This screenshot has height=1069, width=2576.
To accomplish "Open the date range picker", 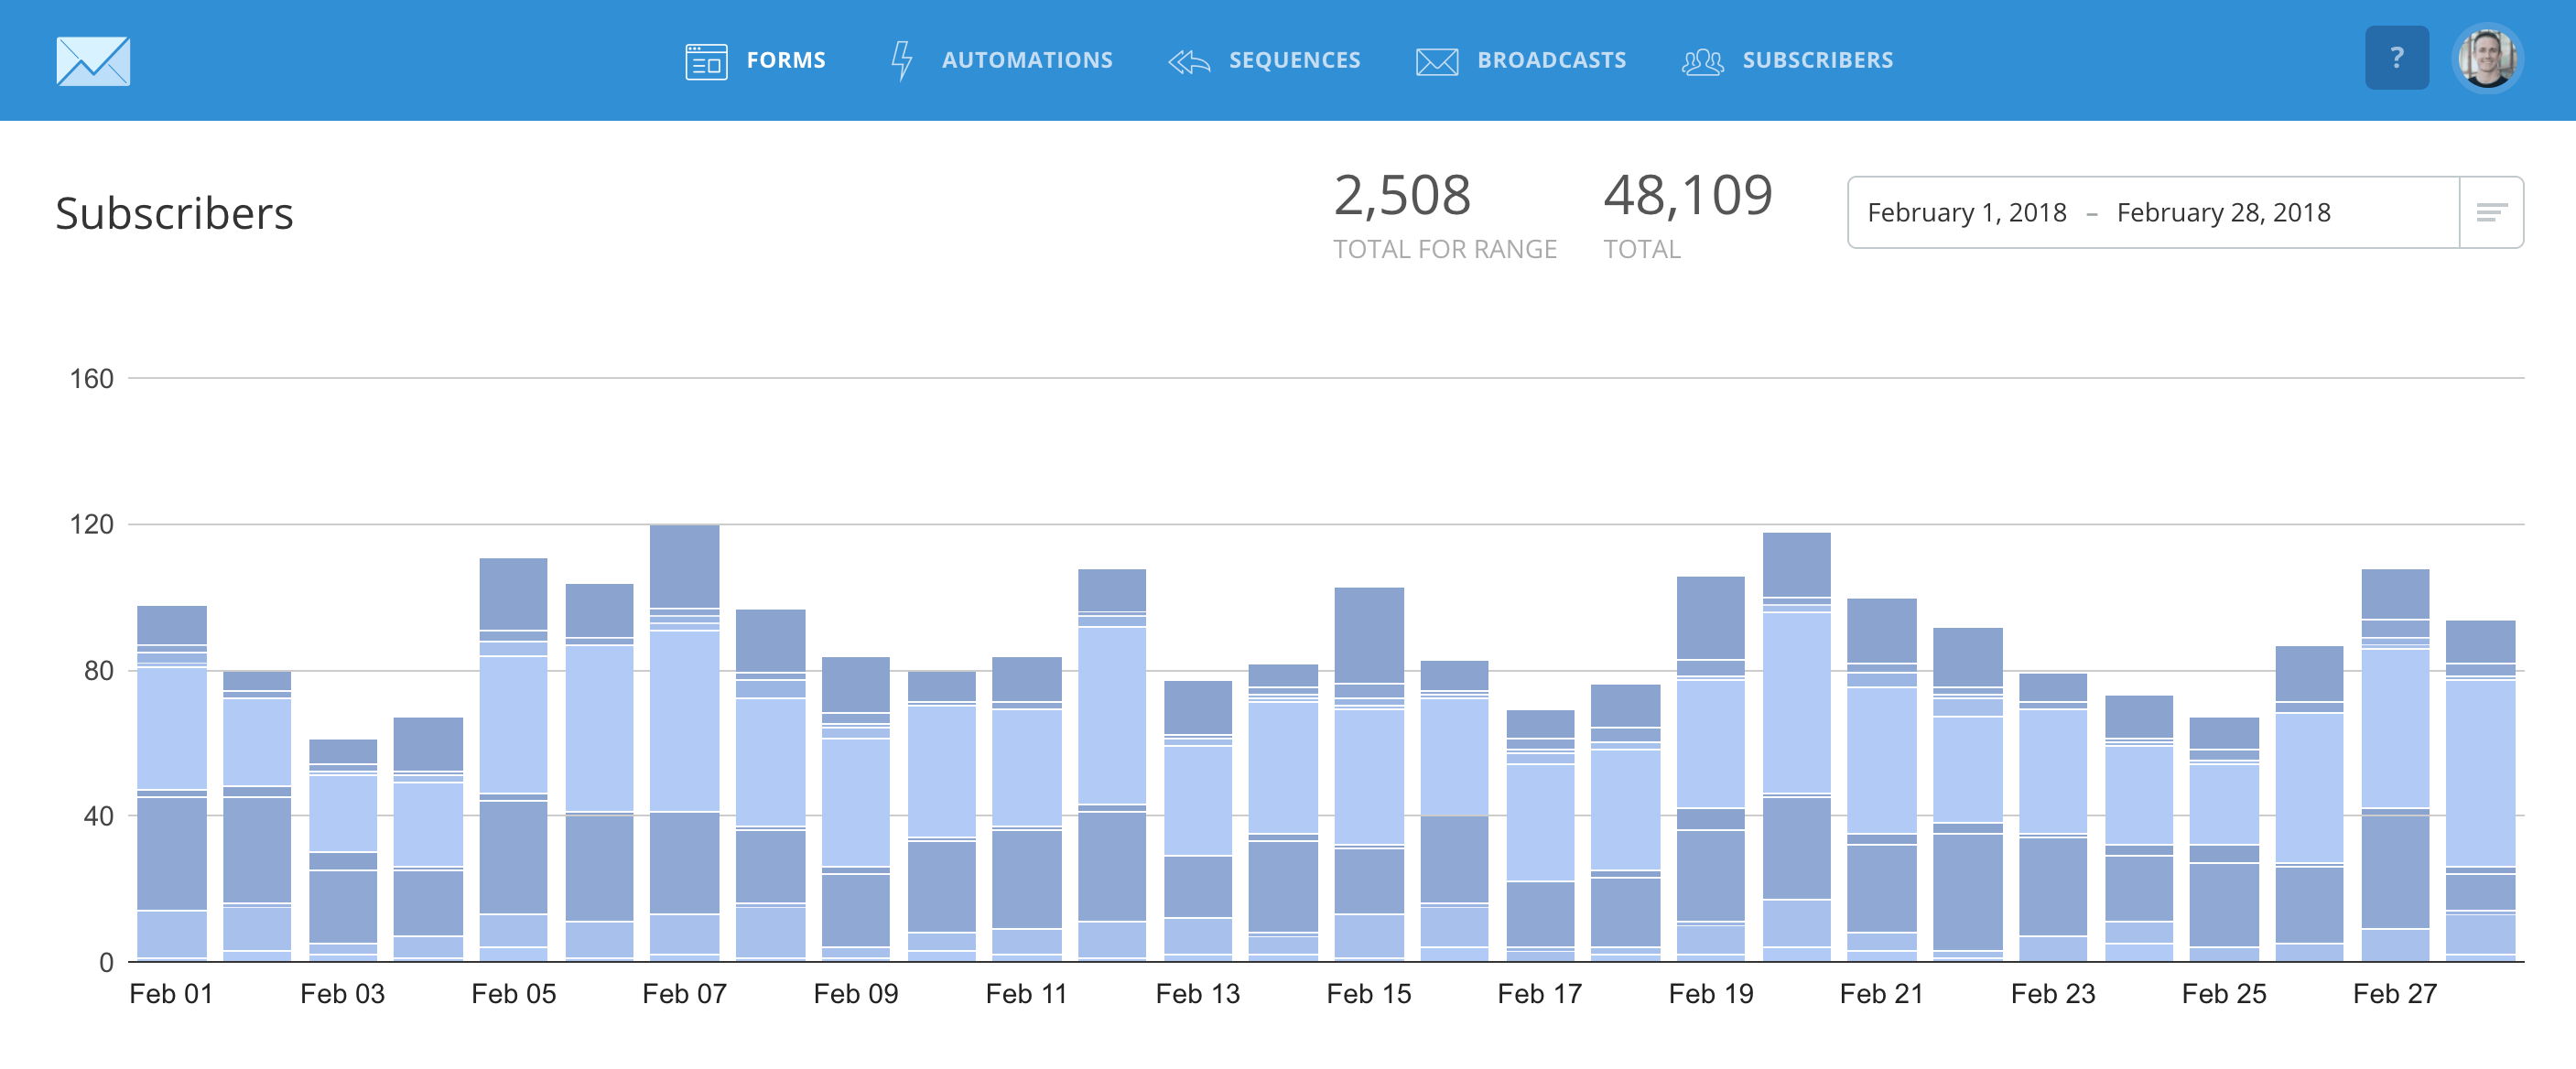I will [2150, 211].
